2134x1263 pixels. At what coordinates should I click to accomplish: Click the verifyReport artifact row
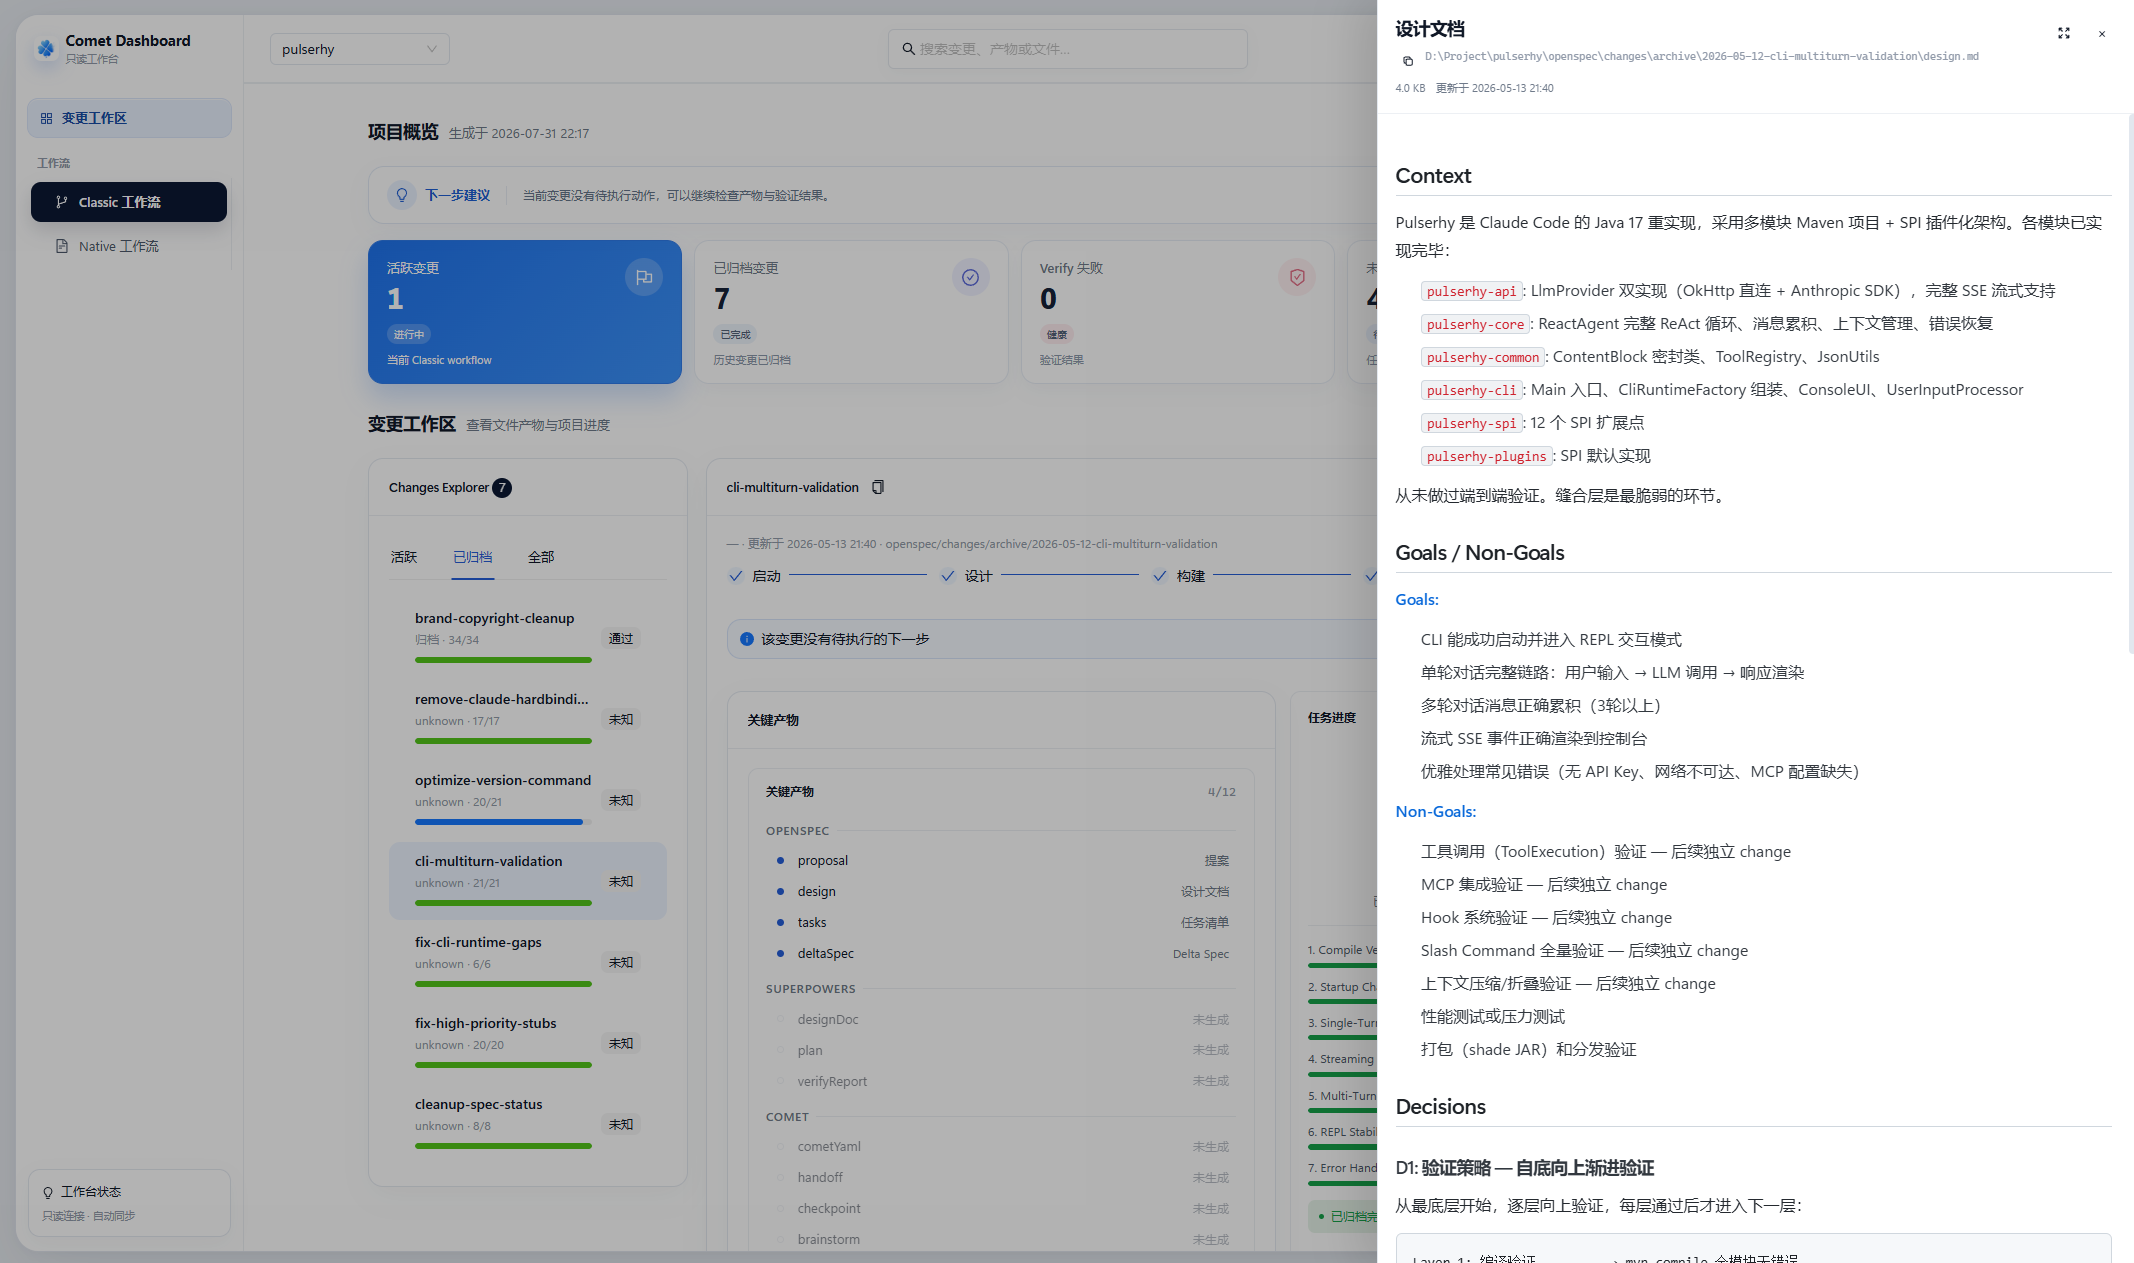[1001, 1081]
